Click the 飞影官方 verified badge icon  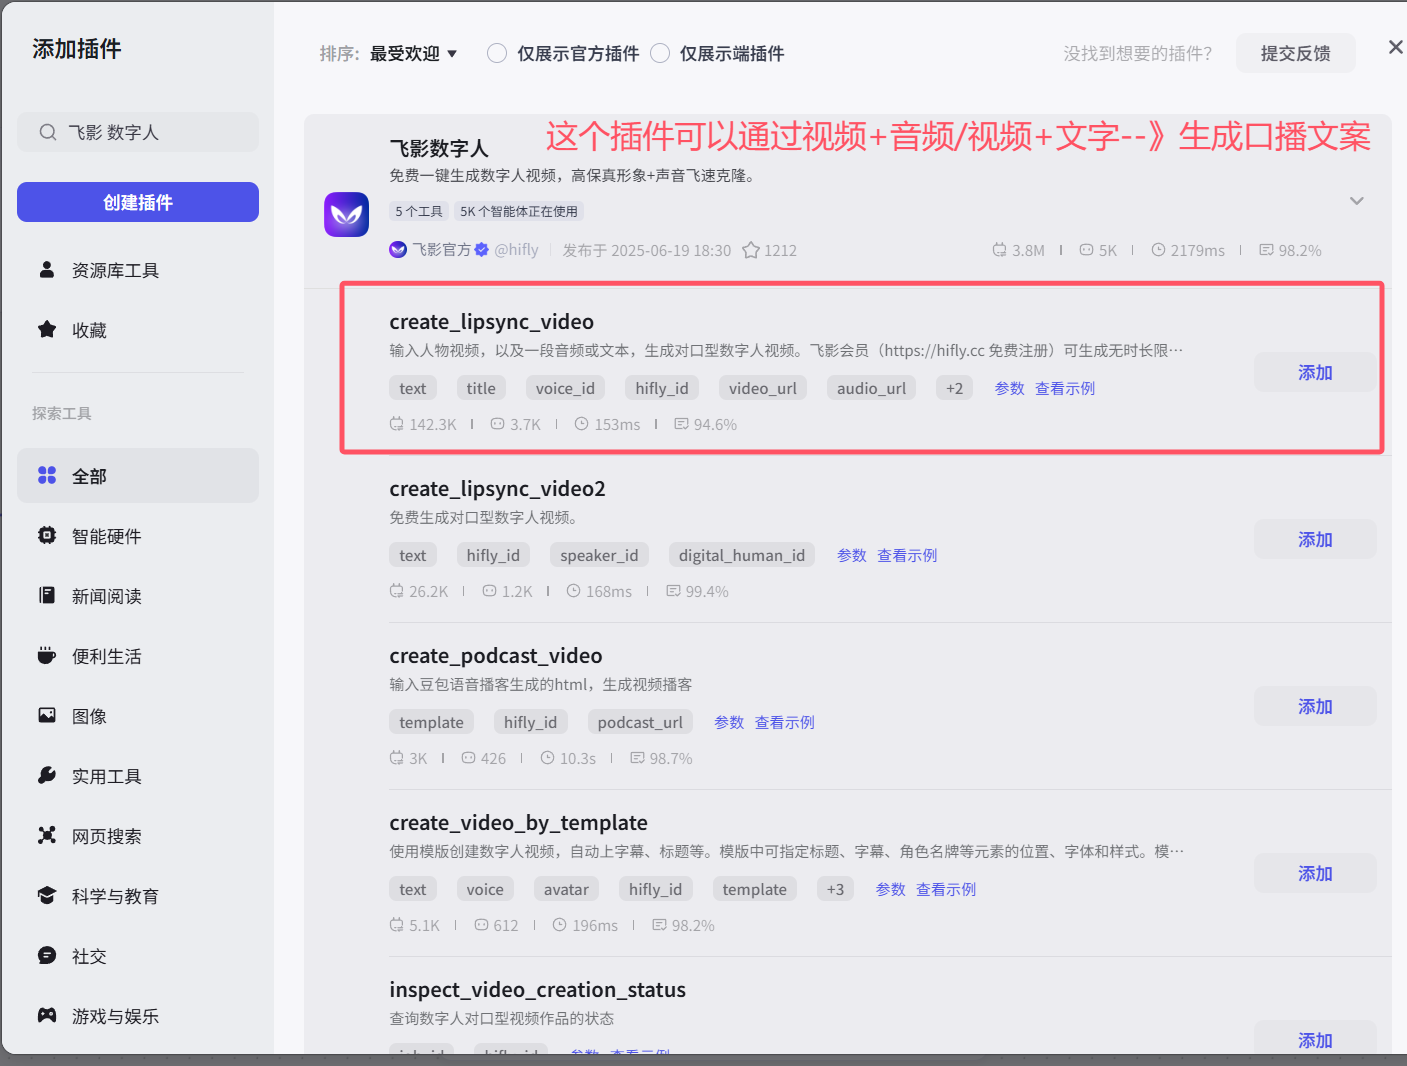(x=482, y=250)
